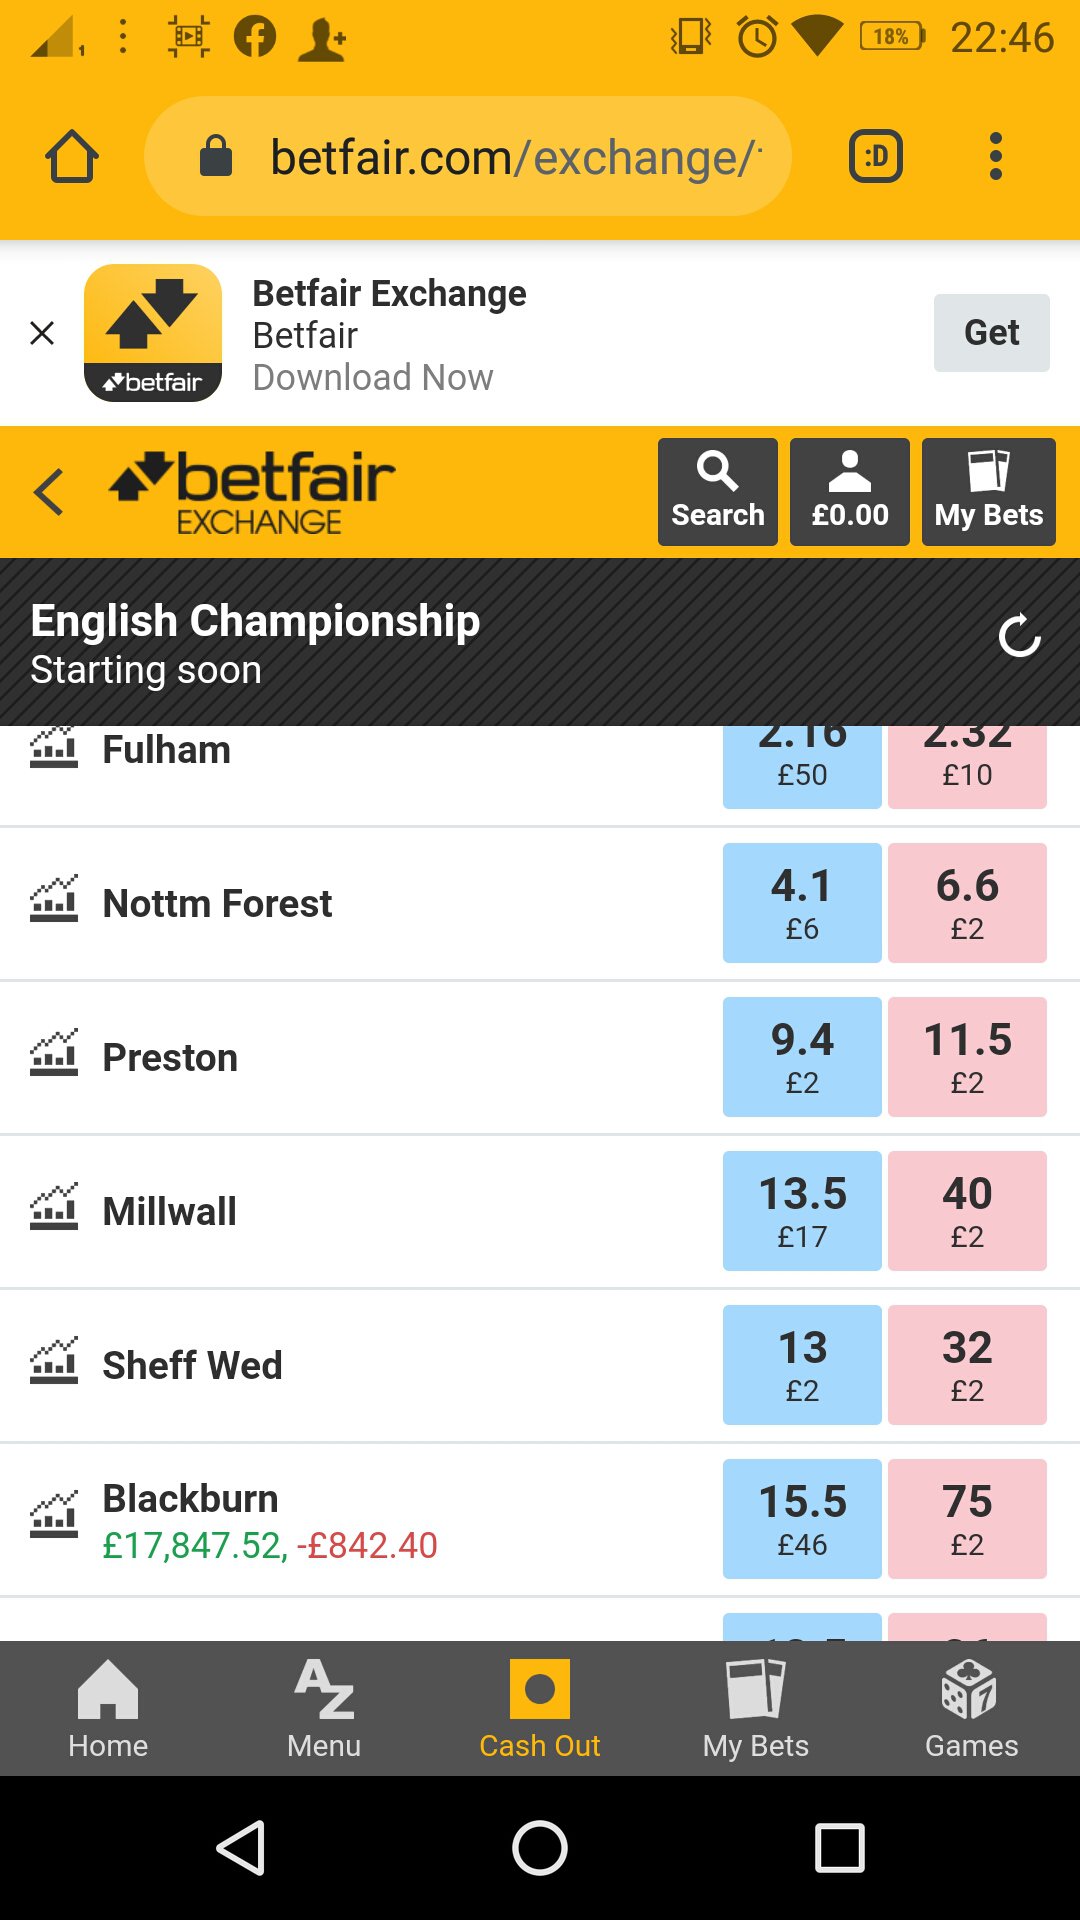1080x1920 pixels.
Task: Open the browser three-dot overflow menu
Action: tap(995, 157)
